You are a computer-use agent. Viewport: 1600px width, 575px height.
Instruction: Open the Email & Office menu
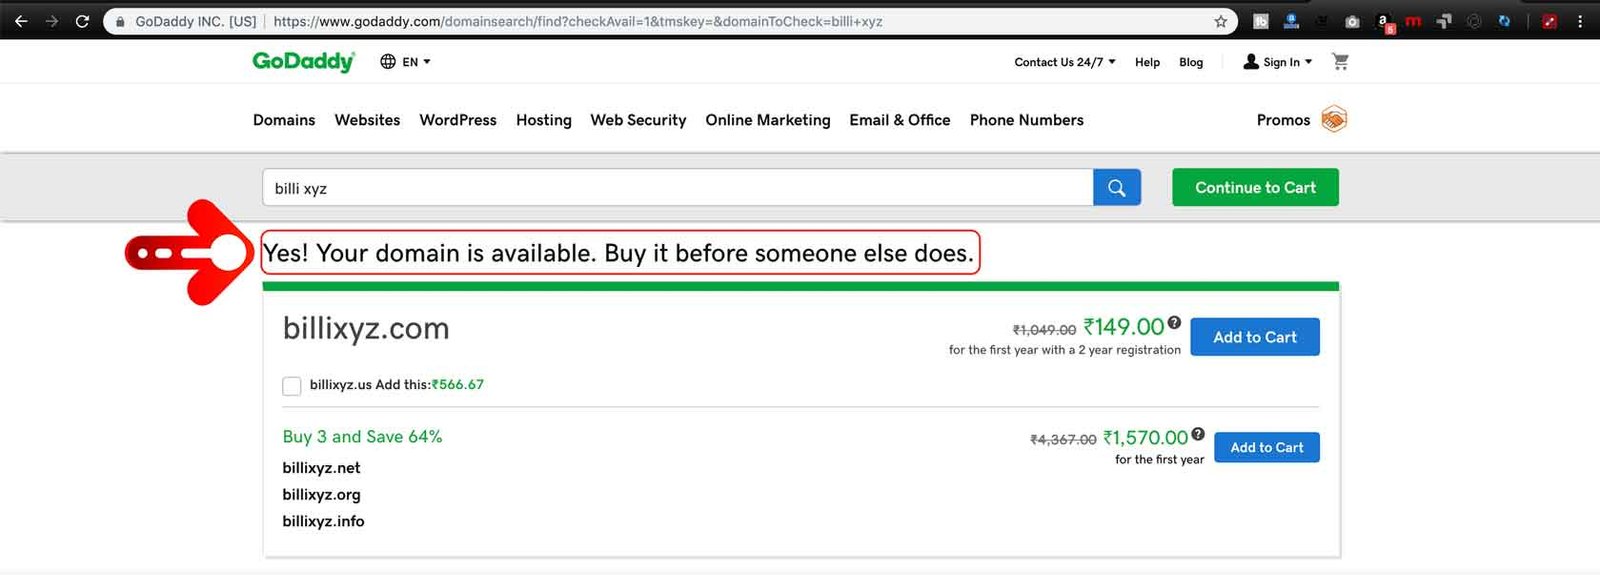[900, 120]
